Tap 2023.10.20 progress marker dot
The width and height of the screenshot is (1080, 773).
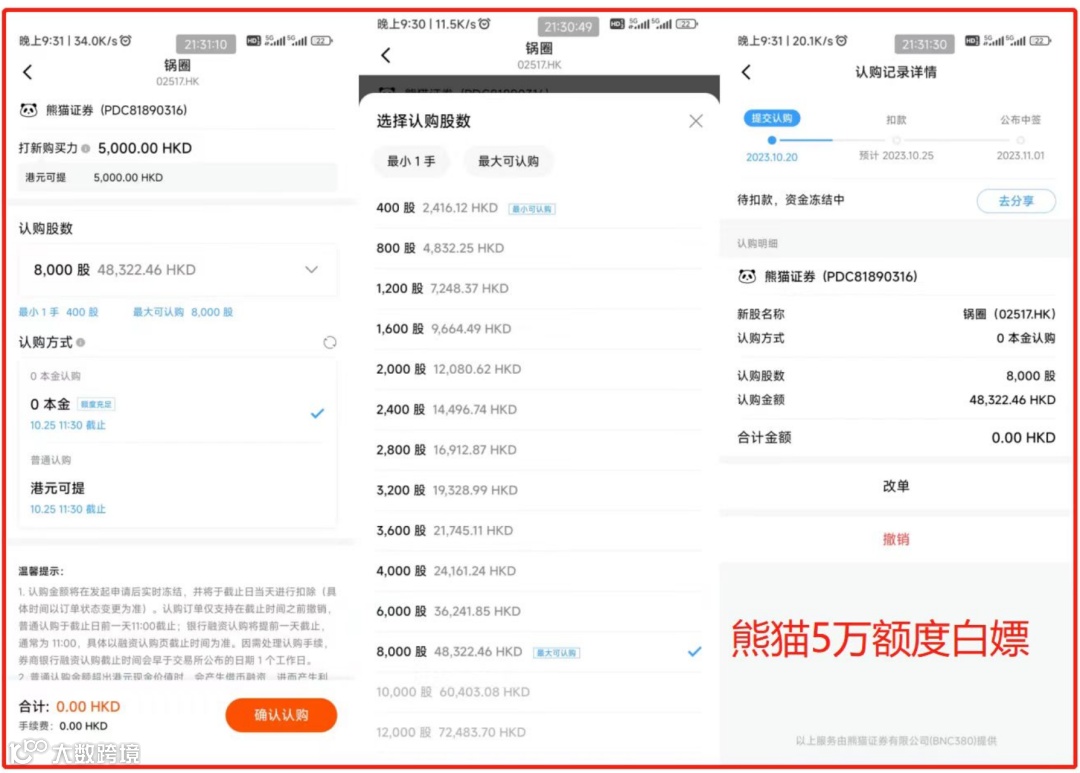coord(771,140)
